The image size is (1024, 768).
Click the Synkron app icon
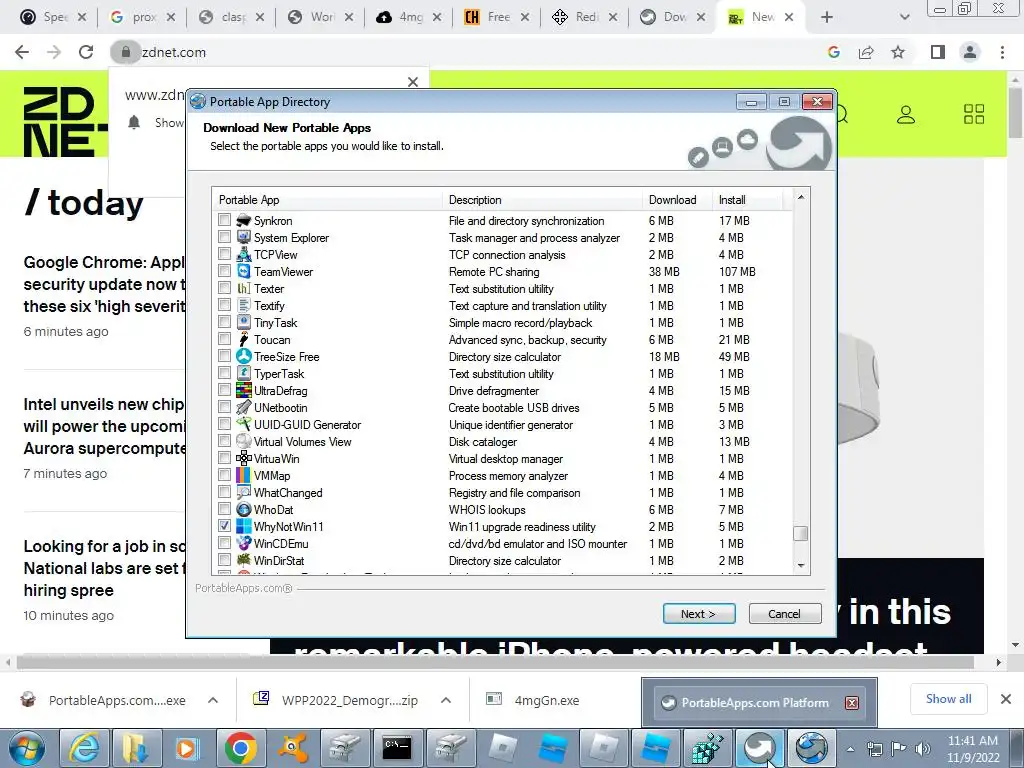[x=244, y=221]
